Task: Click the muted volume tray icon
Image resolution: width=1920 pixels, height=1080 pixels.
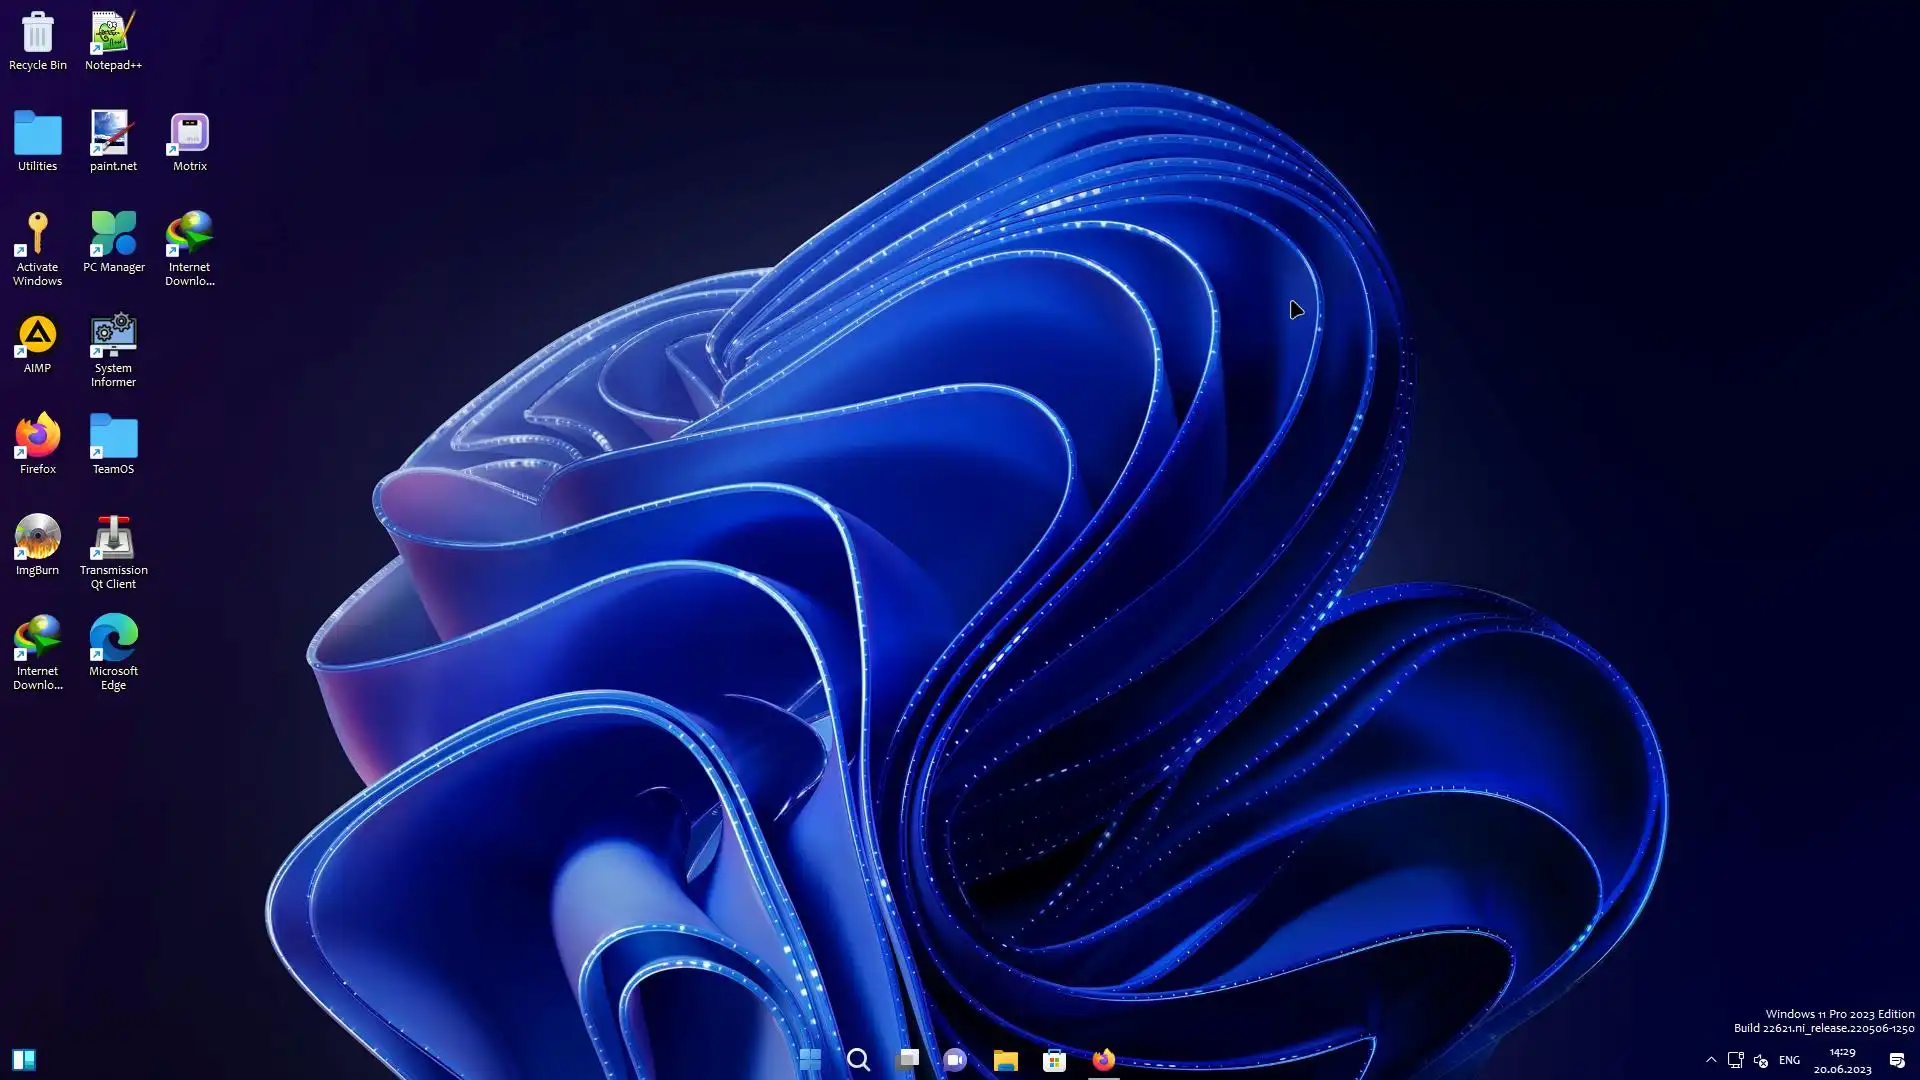Action: pos(1761,1060)
